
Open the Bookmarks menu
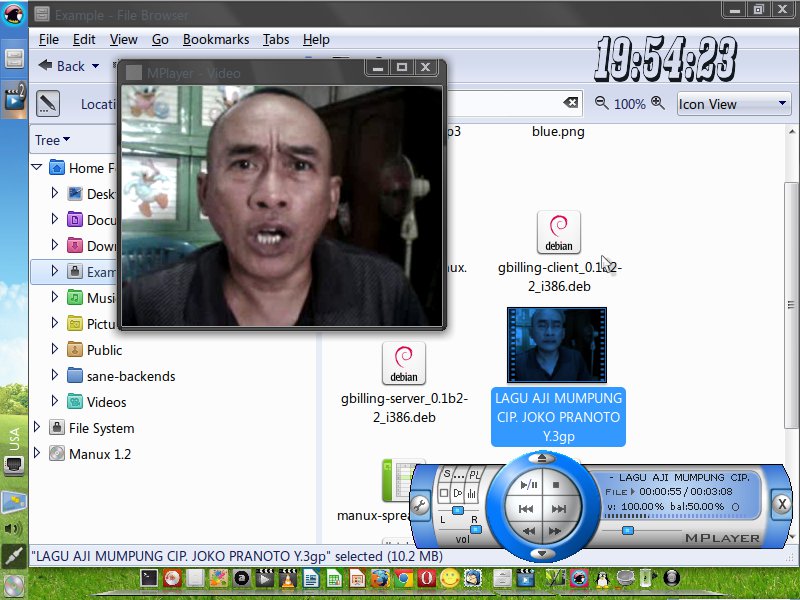pos(216,39)
